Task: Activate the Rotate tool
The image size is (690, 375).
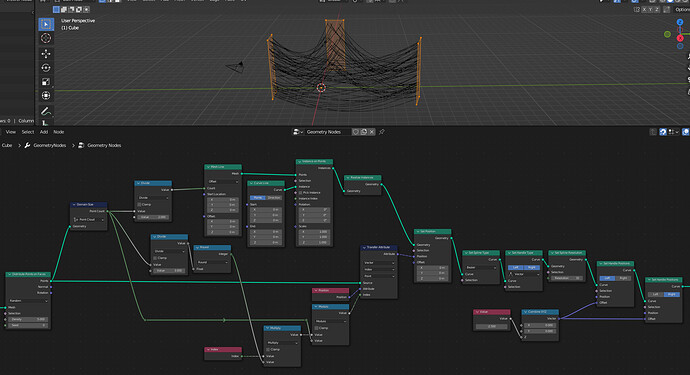Action: pos(46,68)
